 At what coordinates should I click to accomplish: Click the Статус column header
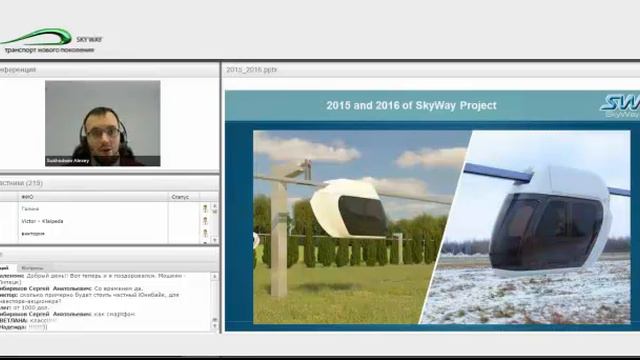tap(183, 197)
